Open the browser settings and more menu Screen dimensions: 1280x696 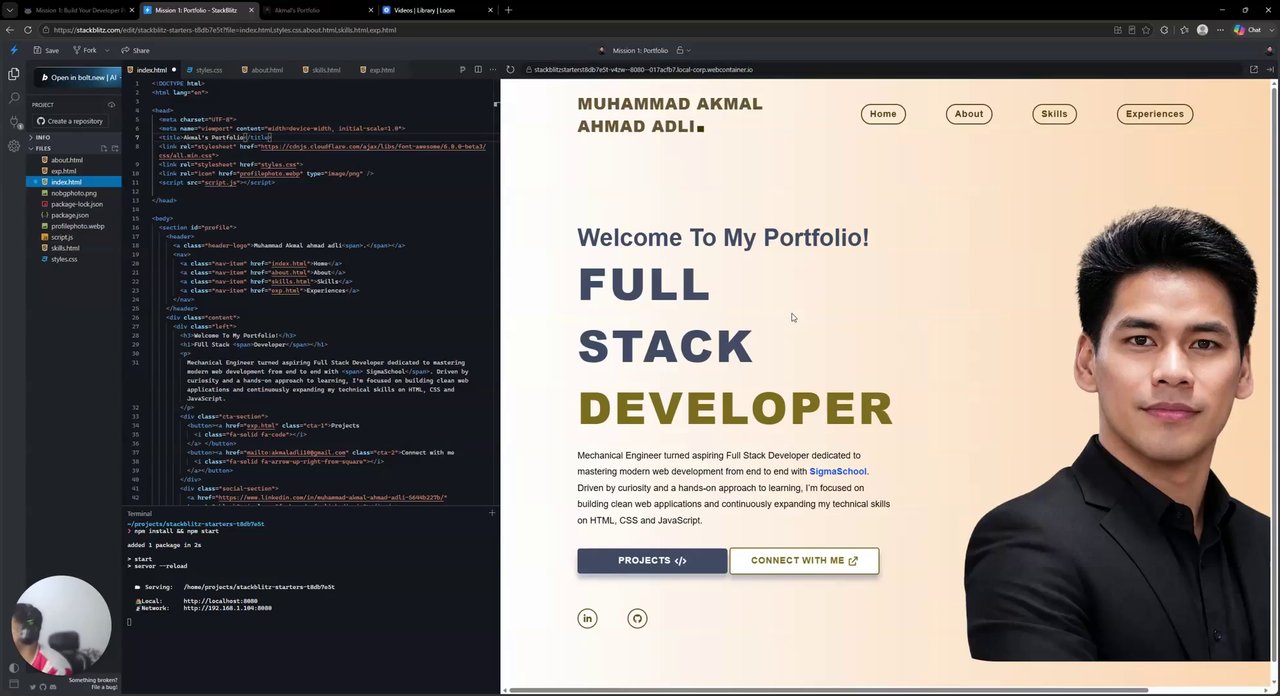coord(1221,30)
